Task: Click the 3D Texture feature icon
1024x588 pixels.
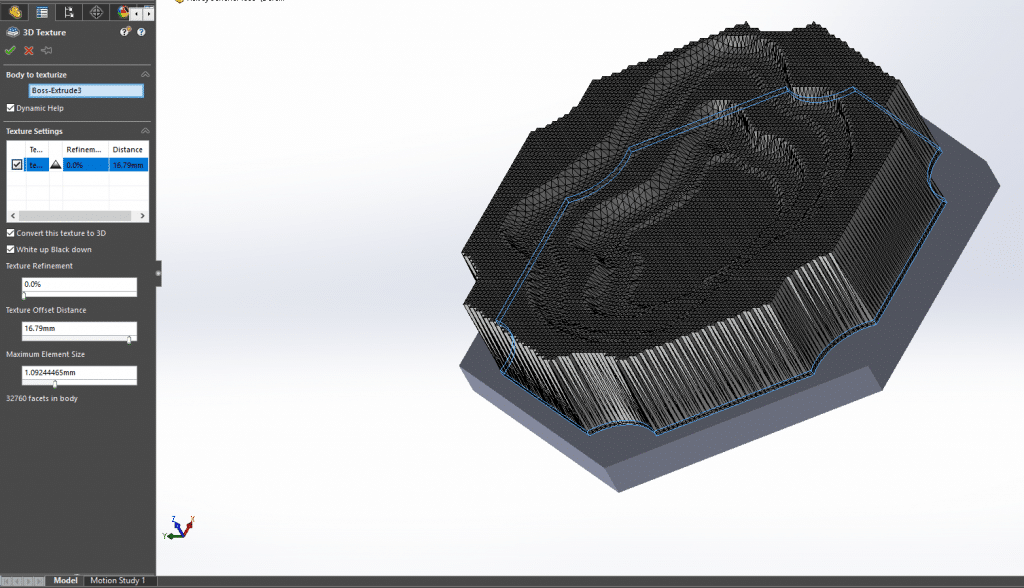Action: point(12,32)
